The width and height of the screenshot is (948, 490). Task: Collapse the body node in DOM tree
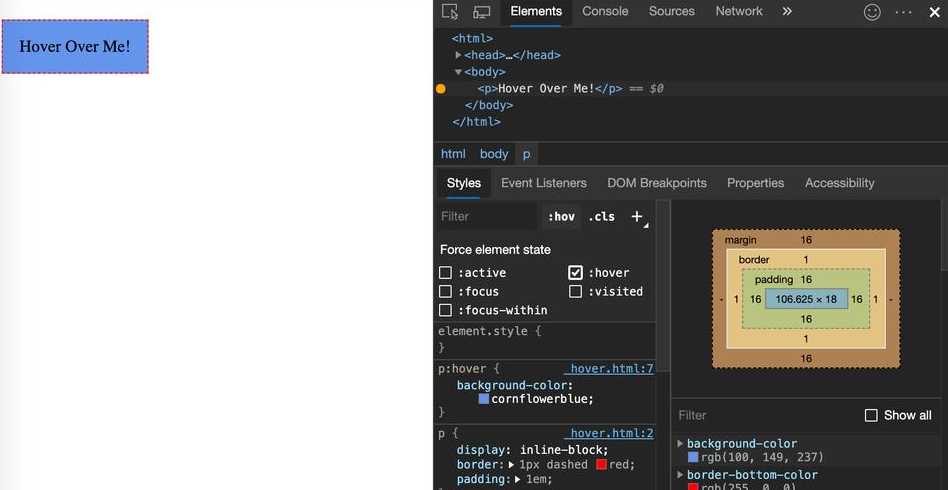tap(458, 72)
